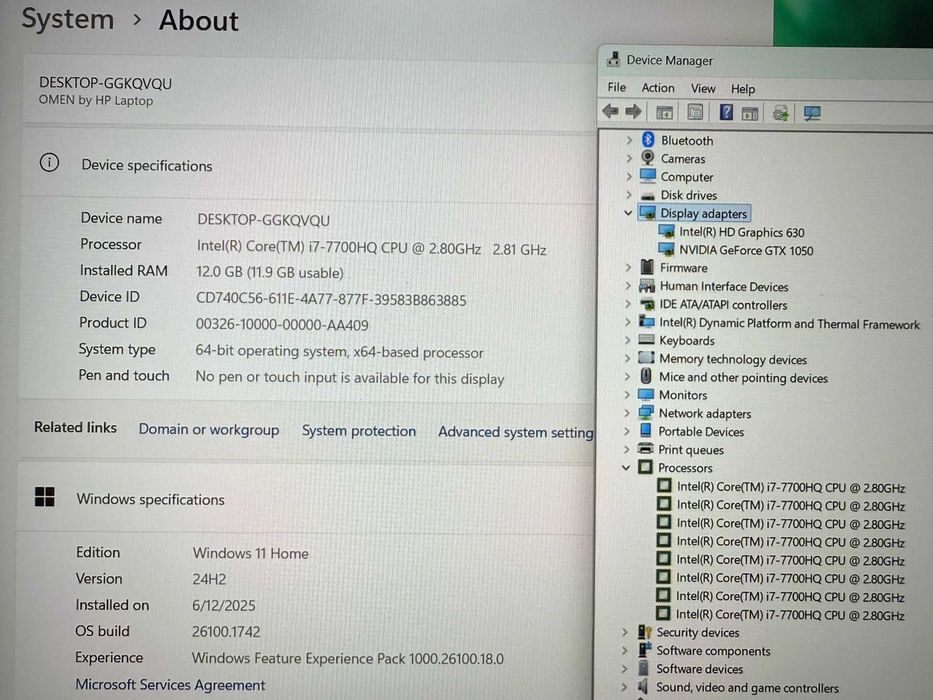Open Advanced system settings link
The image size is (933, 700).
tap(516, 432)
